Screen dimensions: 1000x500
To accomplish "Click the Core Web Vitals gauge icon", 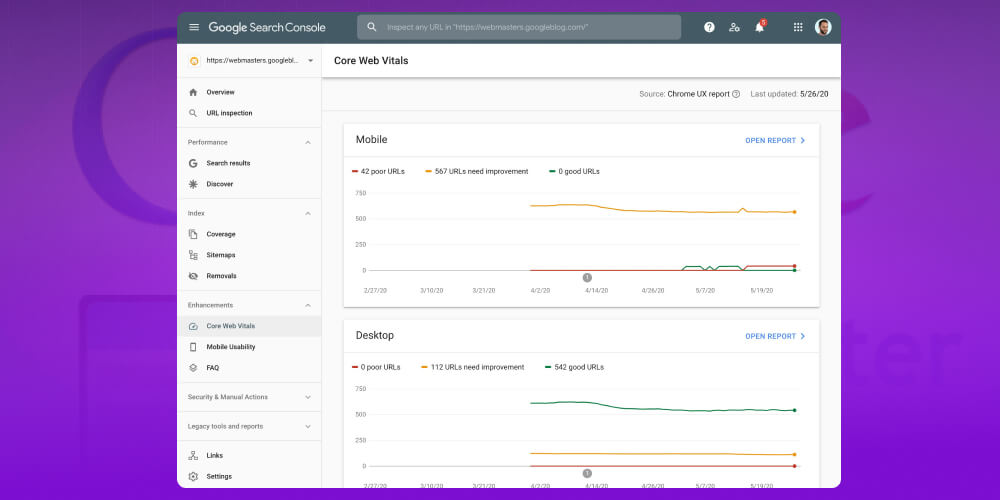I will click(193, 326).
